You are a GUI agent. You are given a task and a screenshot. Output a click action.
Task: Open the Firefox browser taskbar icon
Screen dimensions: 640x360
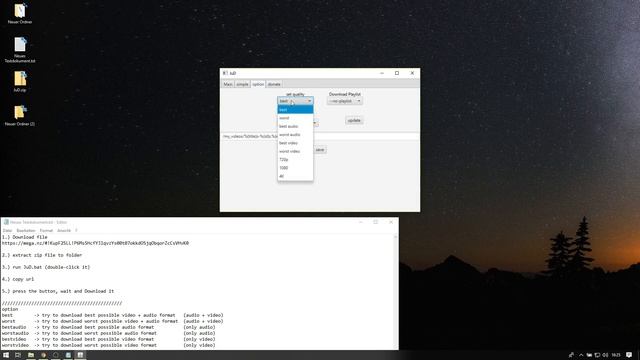(43, 355)
